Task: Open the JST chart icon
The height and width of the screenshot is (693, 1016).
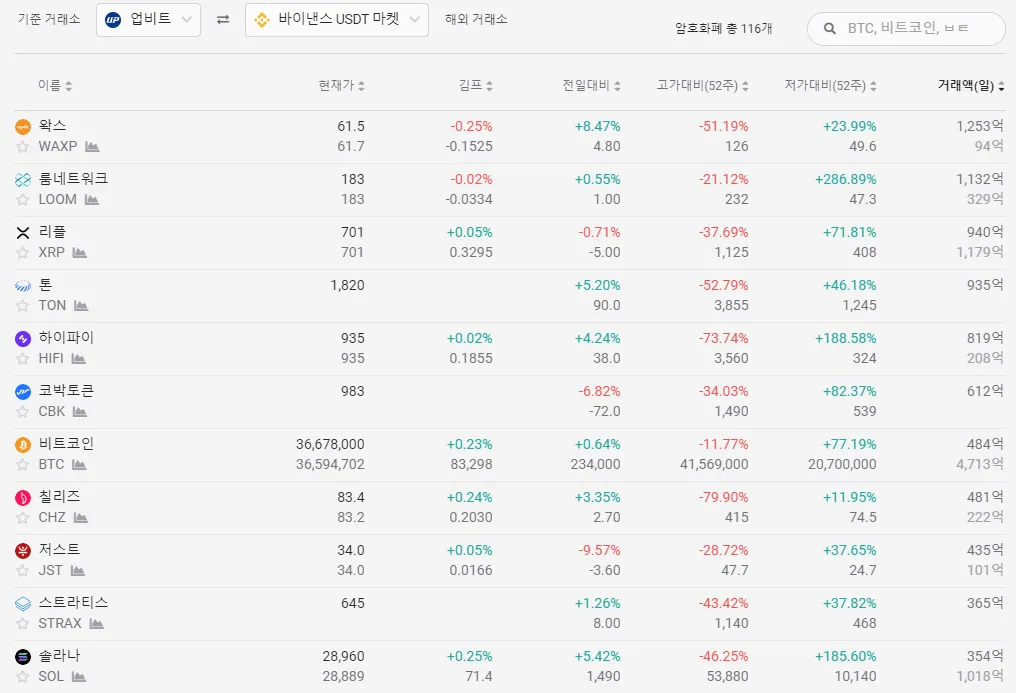Action: (78, 571)
